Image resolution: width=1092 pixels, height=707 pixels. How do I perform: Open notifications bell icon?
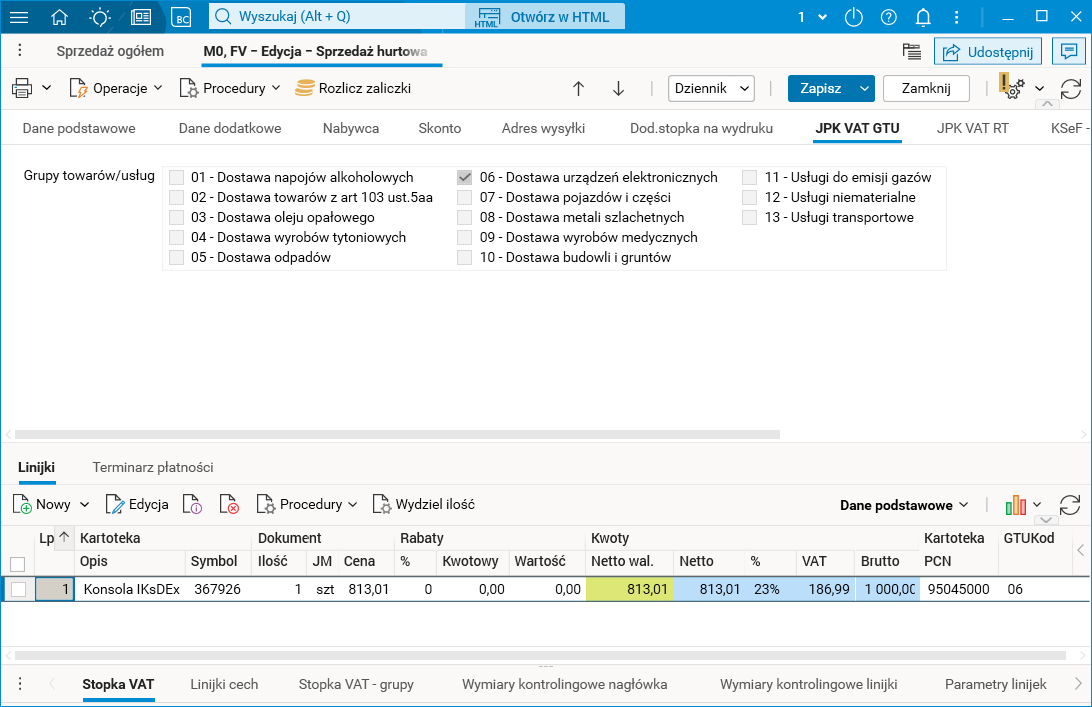pyautogui.click(x=923, y=17)
